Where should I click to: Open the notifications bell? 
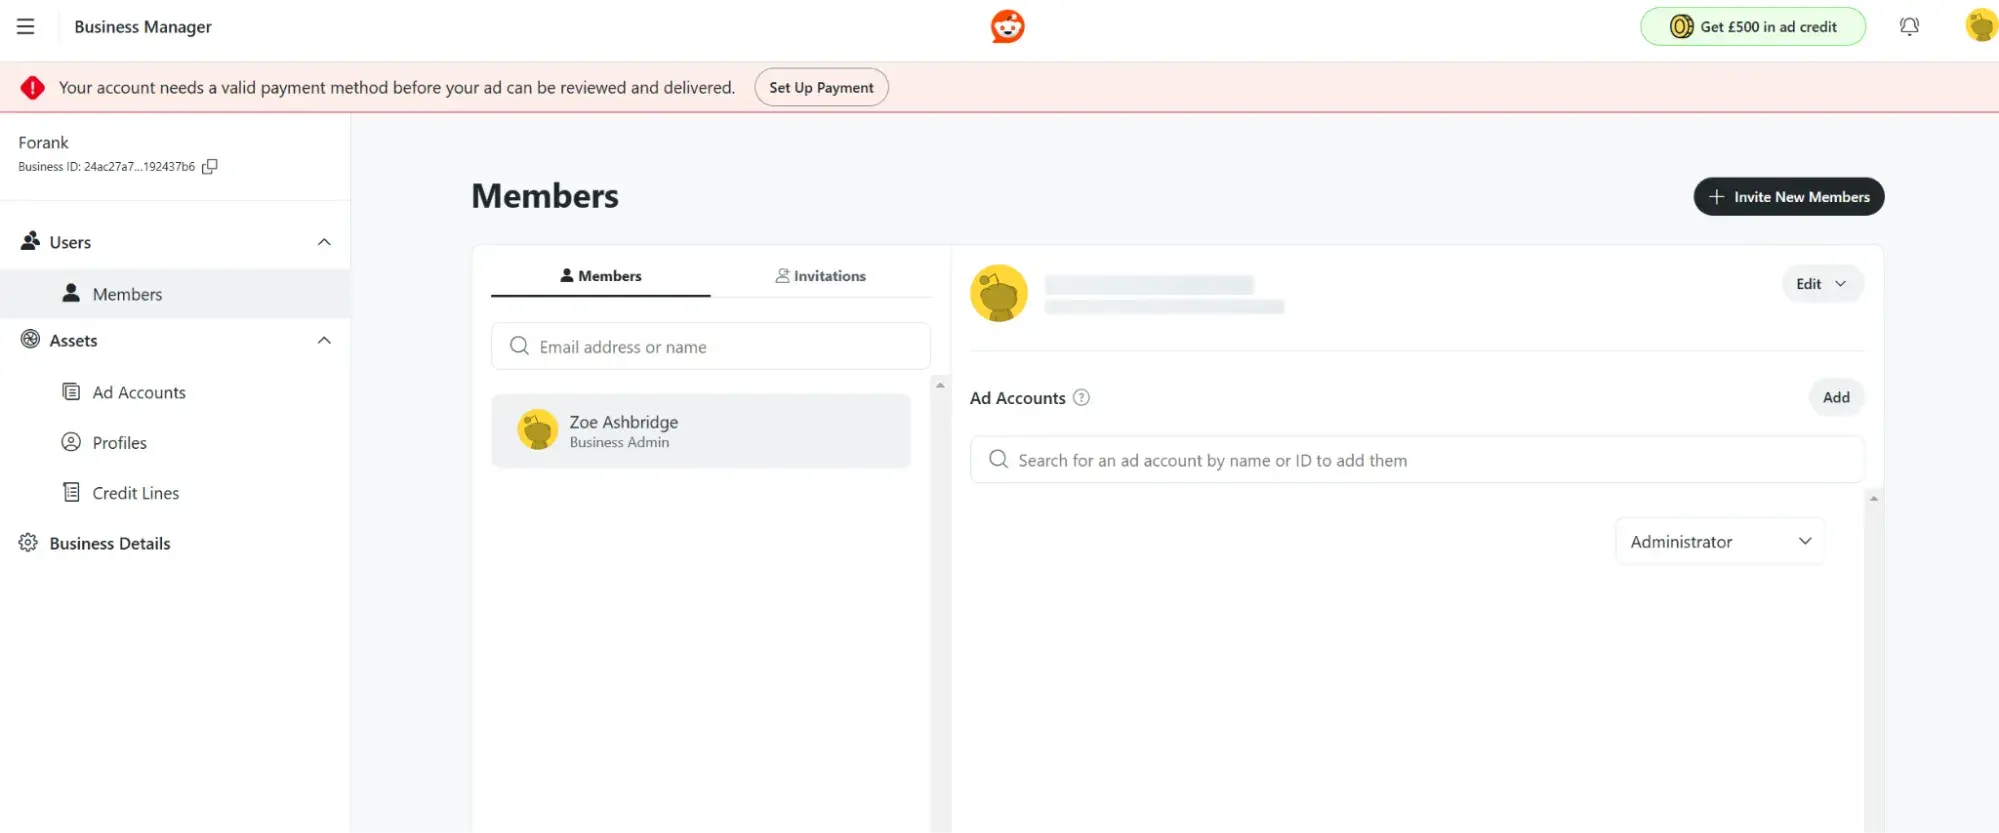coord(1909,27)
